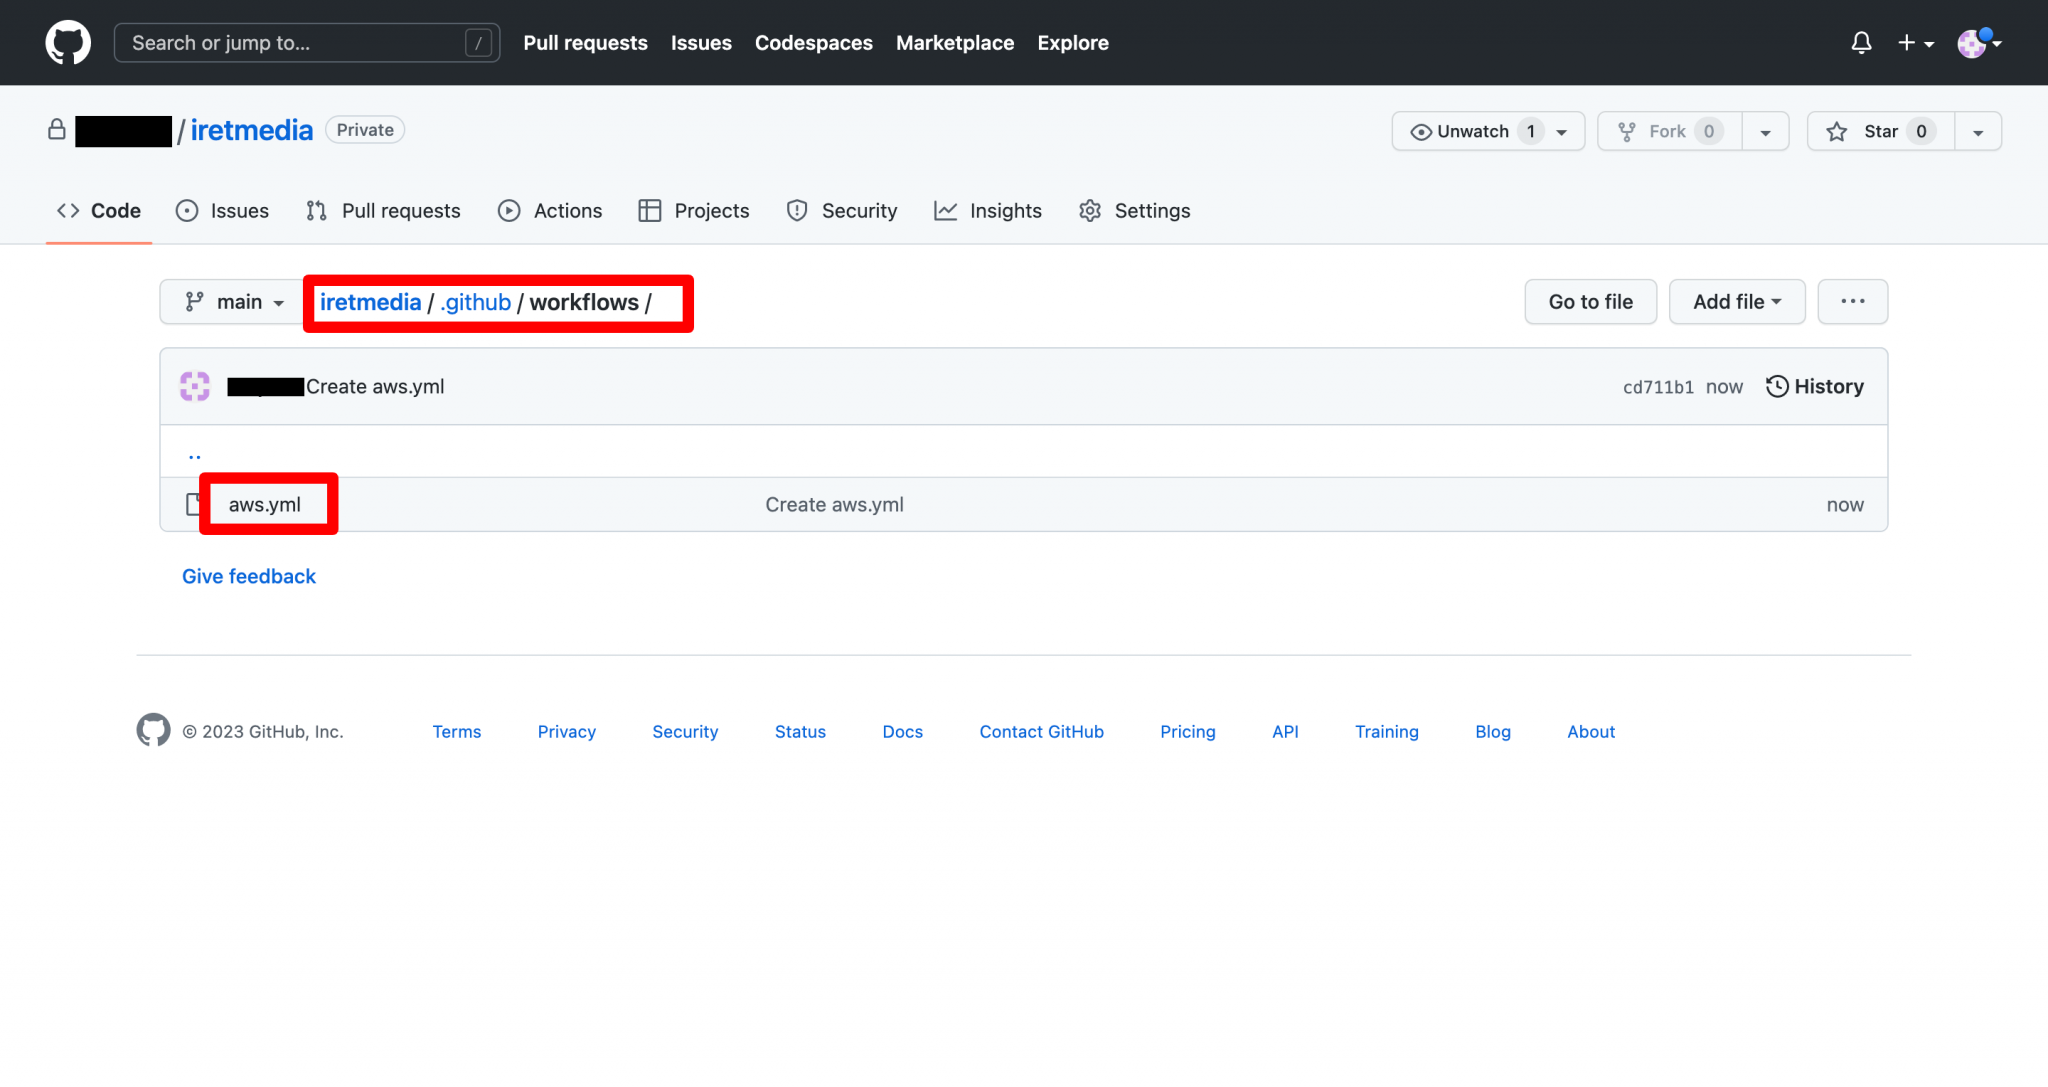Click the fork icon on Fork button

pos(1627,130)
